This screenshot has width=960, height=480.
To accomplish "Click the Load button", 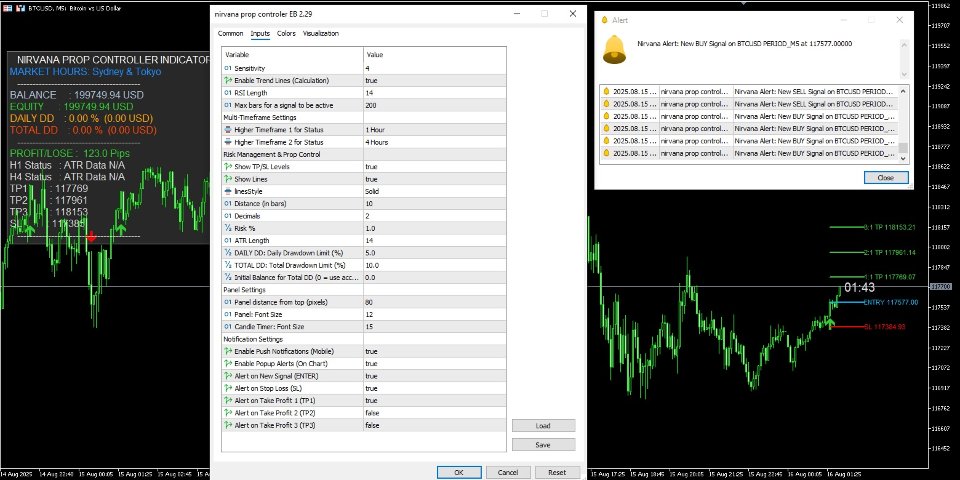I will click(x=543, y=426).
